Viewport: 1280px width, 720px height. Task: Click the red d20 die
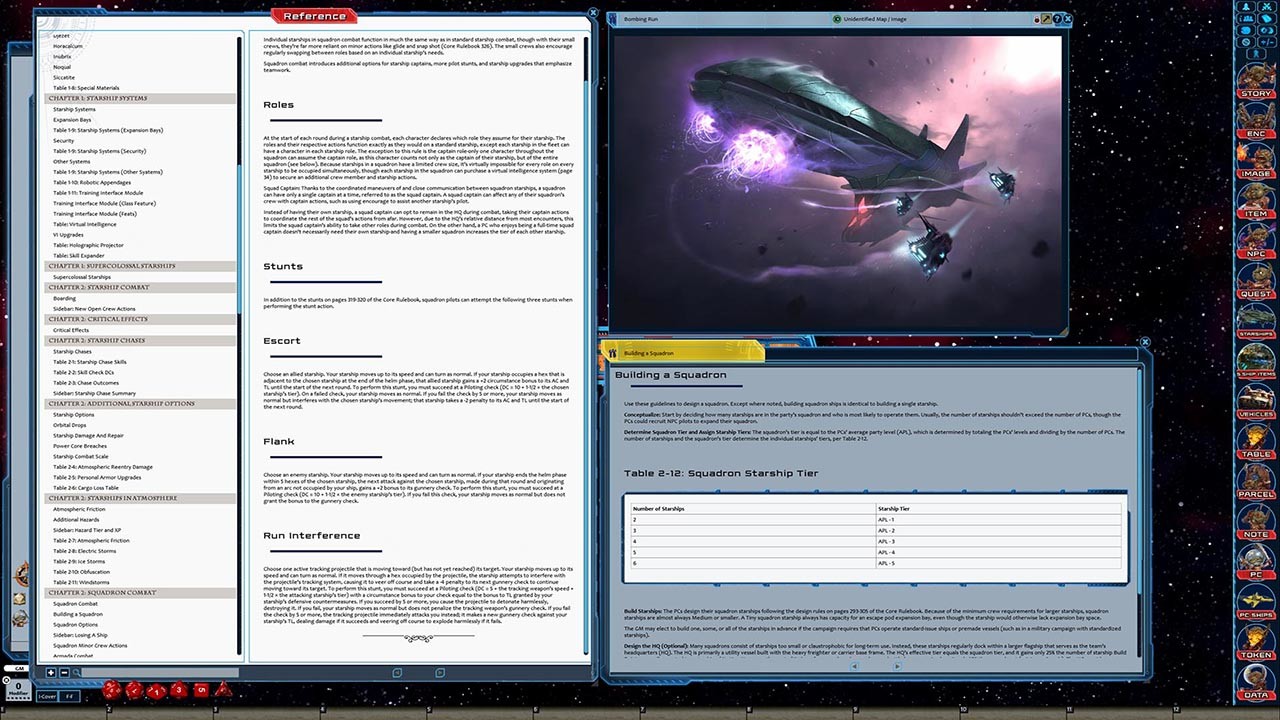click(x=112, y=690)
